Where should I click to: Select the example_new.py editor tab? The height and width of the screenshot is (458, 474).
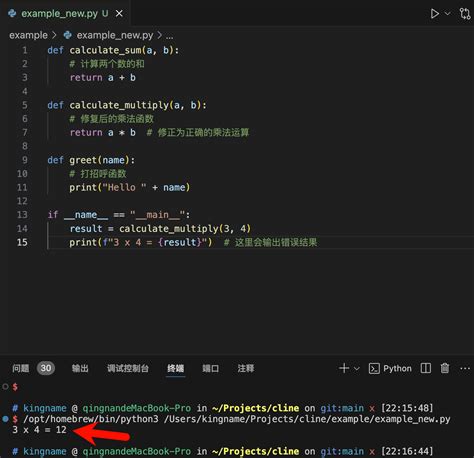[x=65, y=13]
